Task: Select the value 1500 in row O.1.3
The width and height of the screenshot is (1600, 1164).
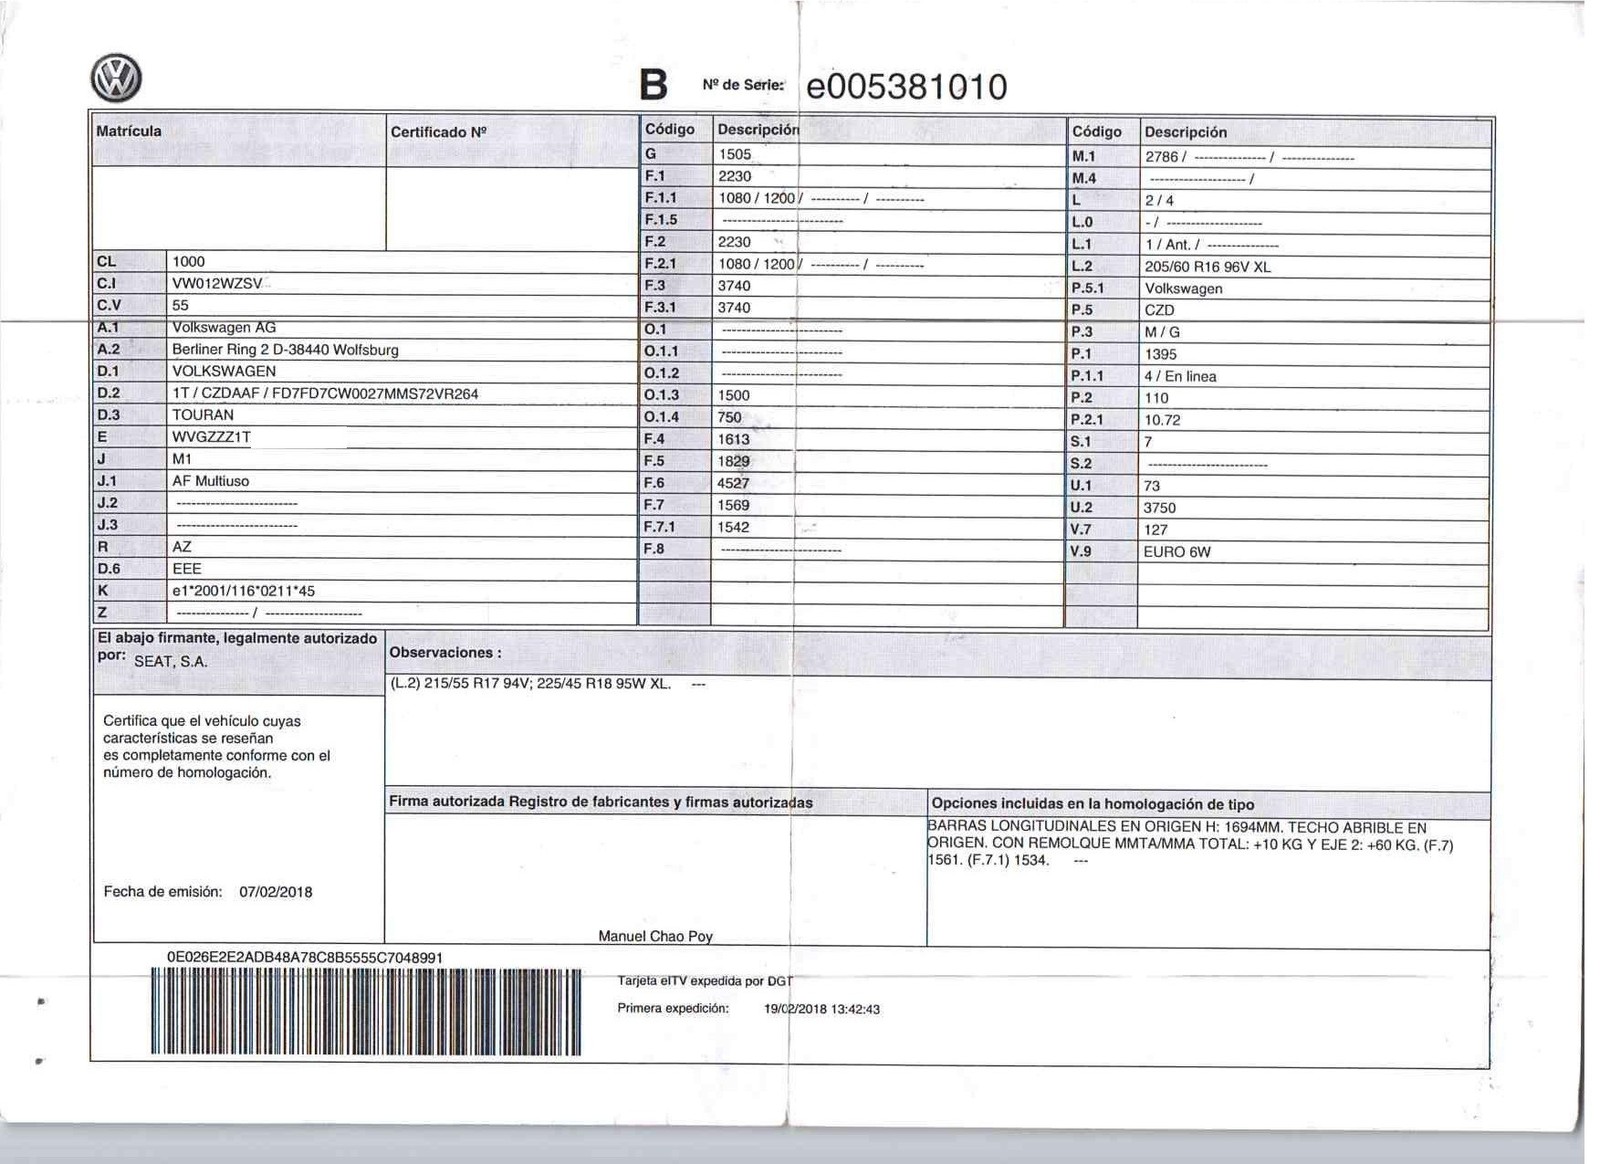Action: tap(734, 395)
